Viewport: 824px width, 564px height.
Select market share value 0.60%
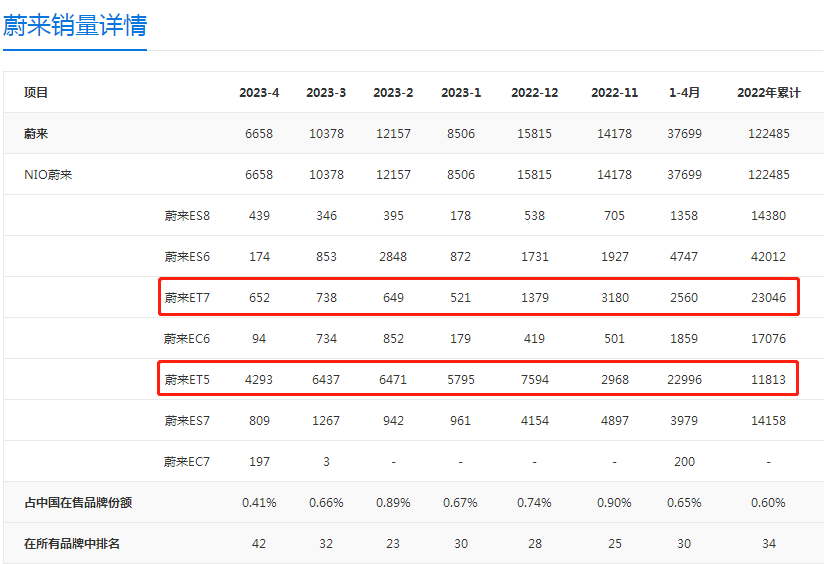[x=768, y=503]
